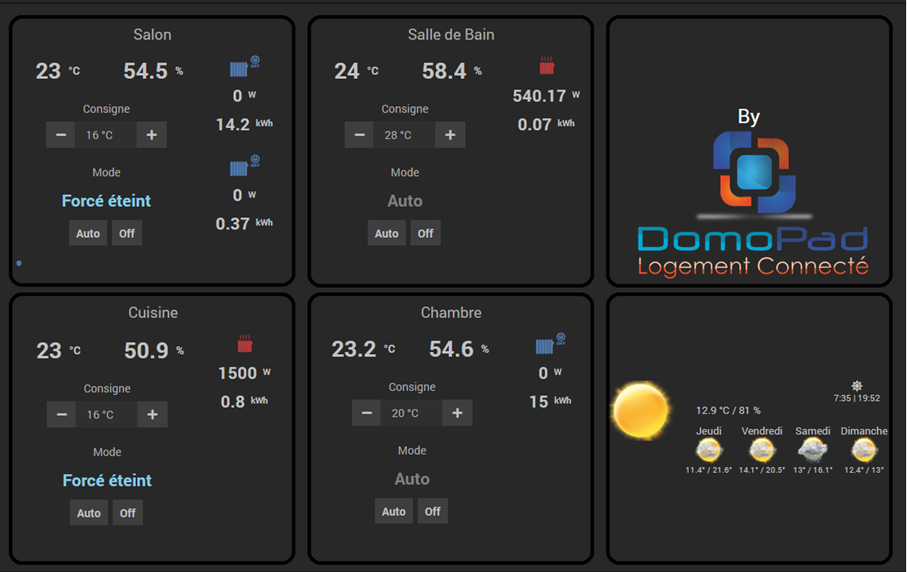Click the sunrise/sunset icon above 7:35 | 19:52
907x572 pixels.
[857, 386]
